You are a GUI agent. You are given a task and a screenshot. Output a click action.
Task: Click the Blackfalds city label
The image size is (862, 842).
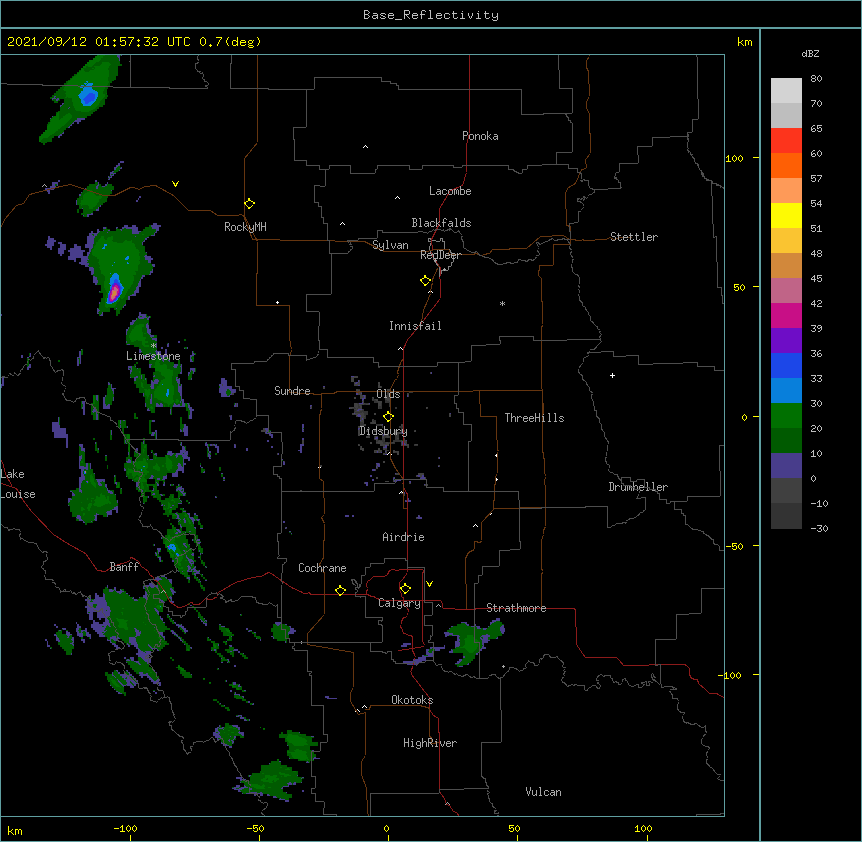[441, 223]
